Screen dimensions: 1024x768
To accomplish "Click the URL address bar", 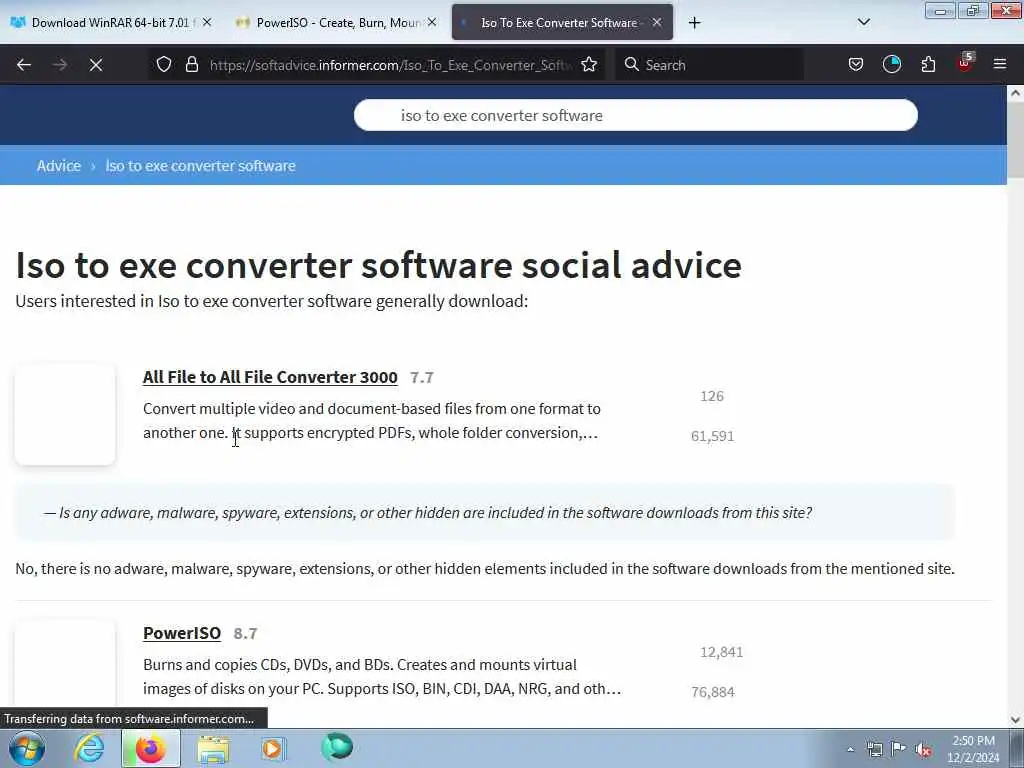I will click(x=391, y=65).
